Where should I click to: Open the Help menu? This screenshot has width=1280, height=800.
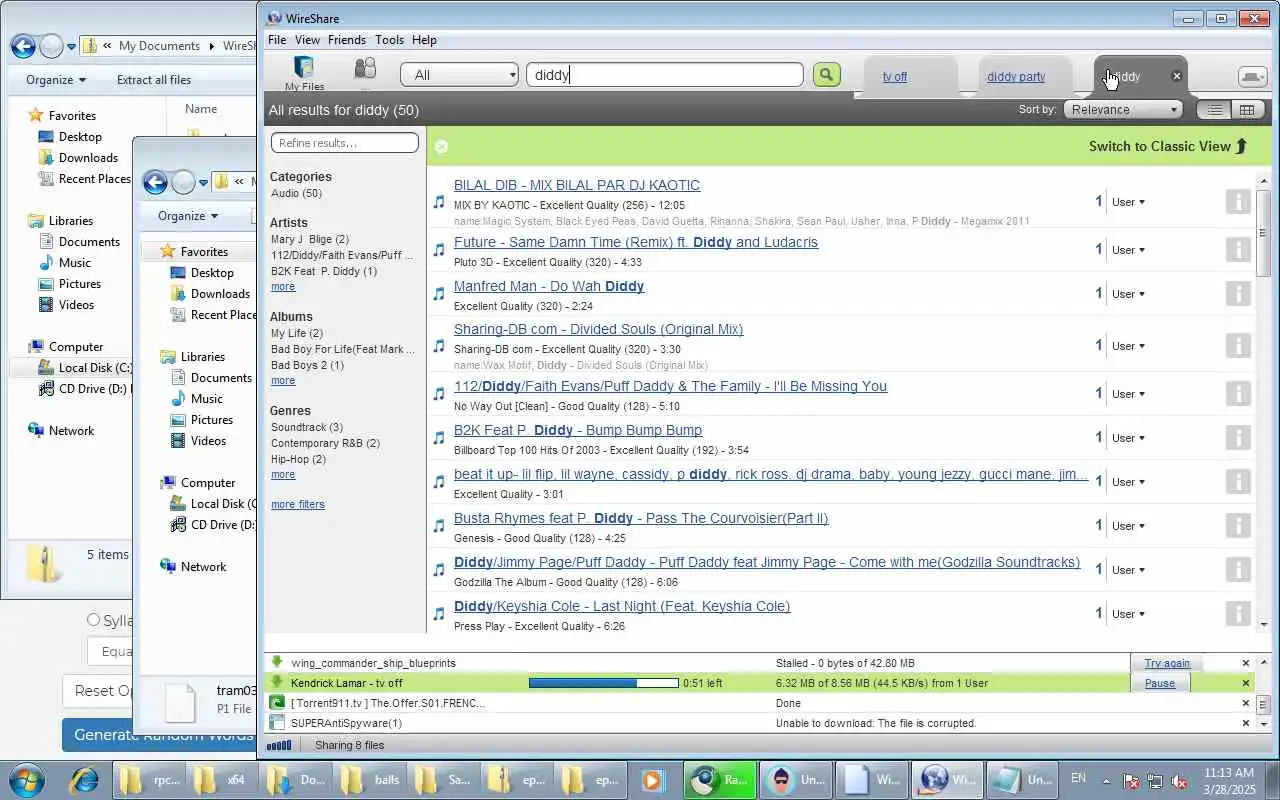[424, 40]
